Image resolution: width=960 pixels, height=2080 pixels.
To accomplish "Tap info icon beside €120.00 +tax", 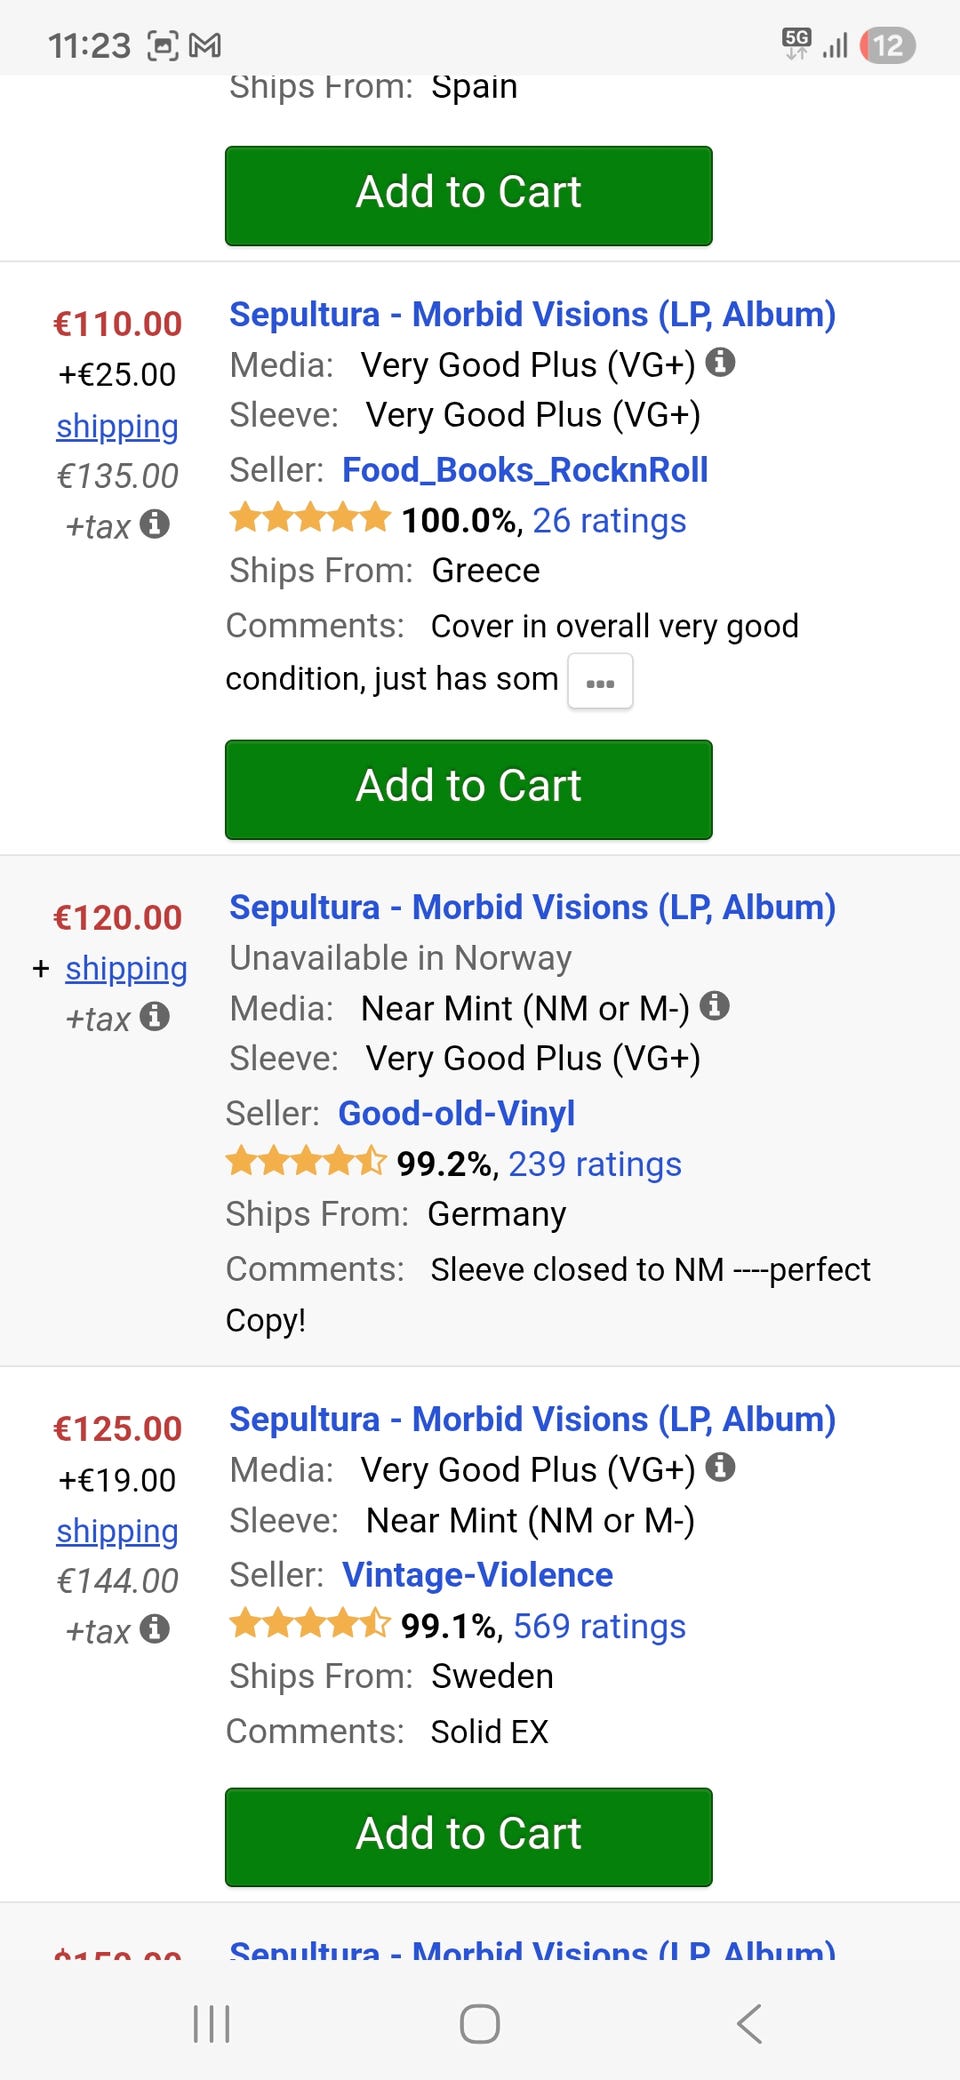I will (x=154, y=1016).
